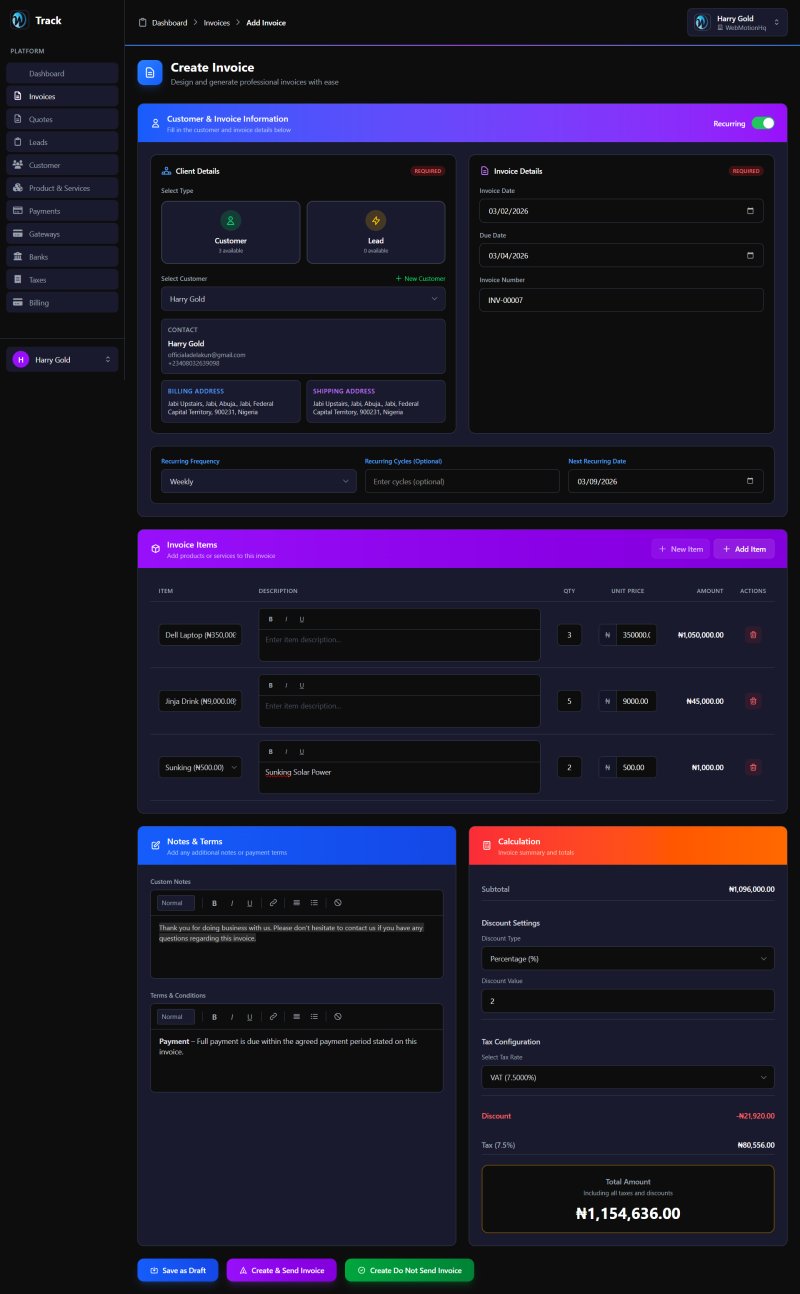This screenshot has height=1294, width=800.
Task: Click the Save as Draft button
Action: click(x=177, y=1270)
